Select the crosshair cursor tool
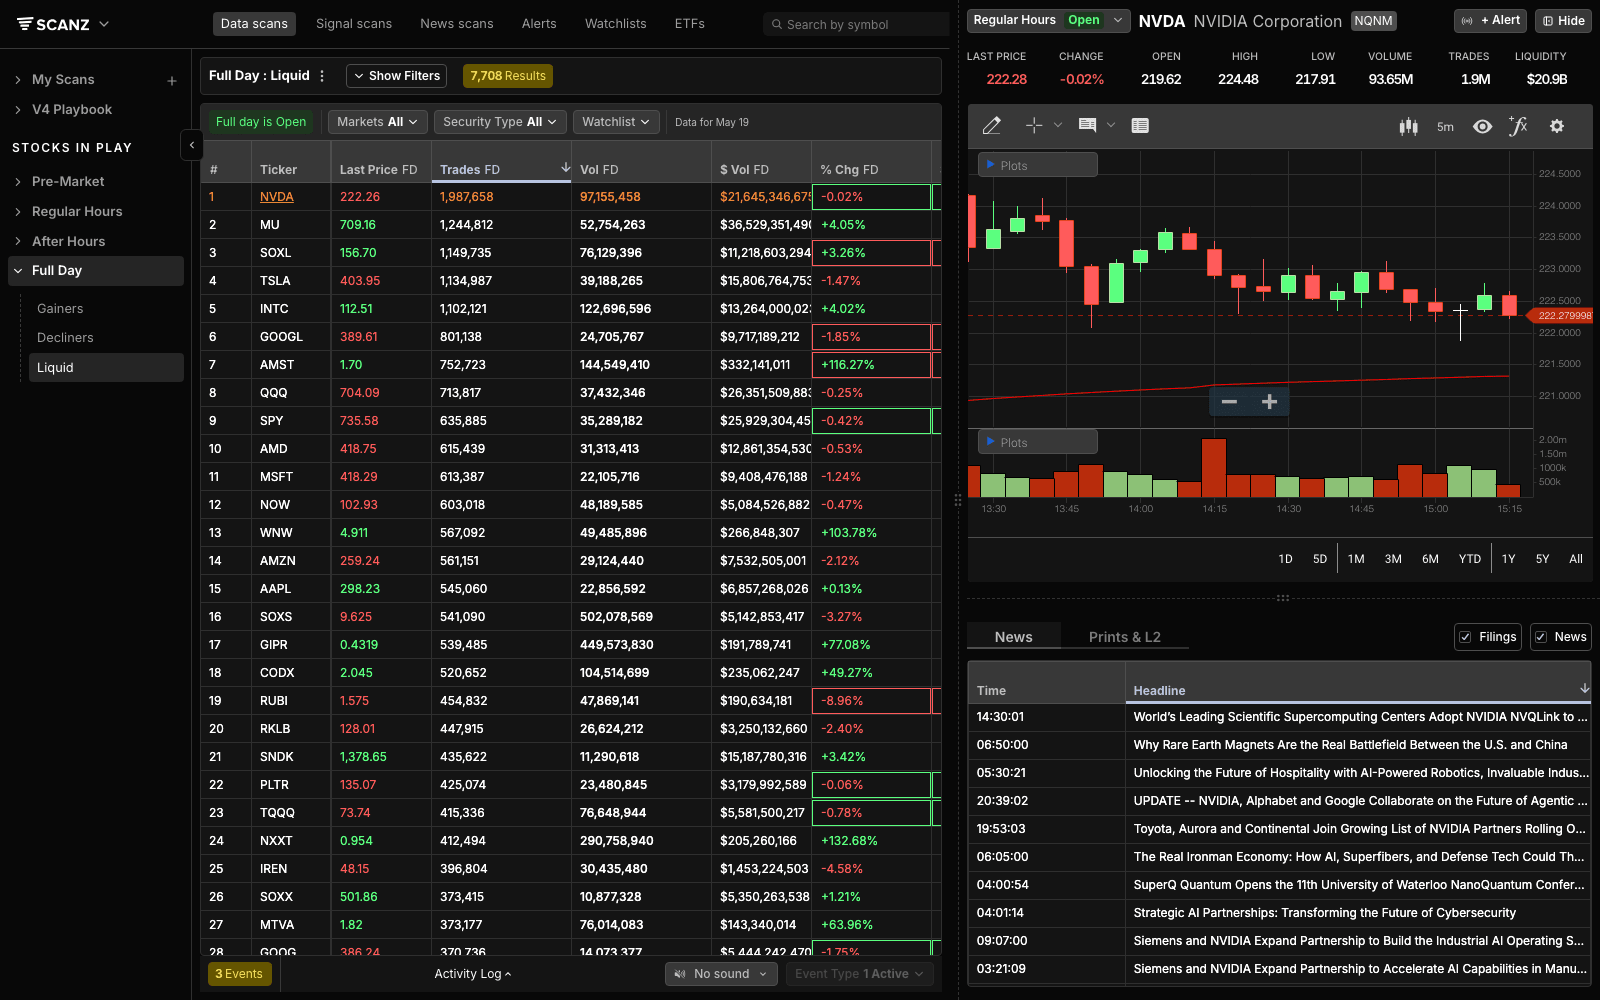This screenshot has height=1000, width=1600. tap(1034, 126)
